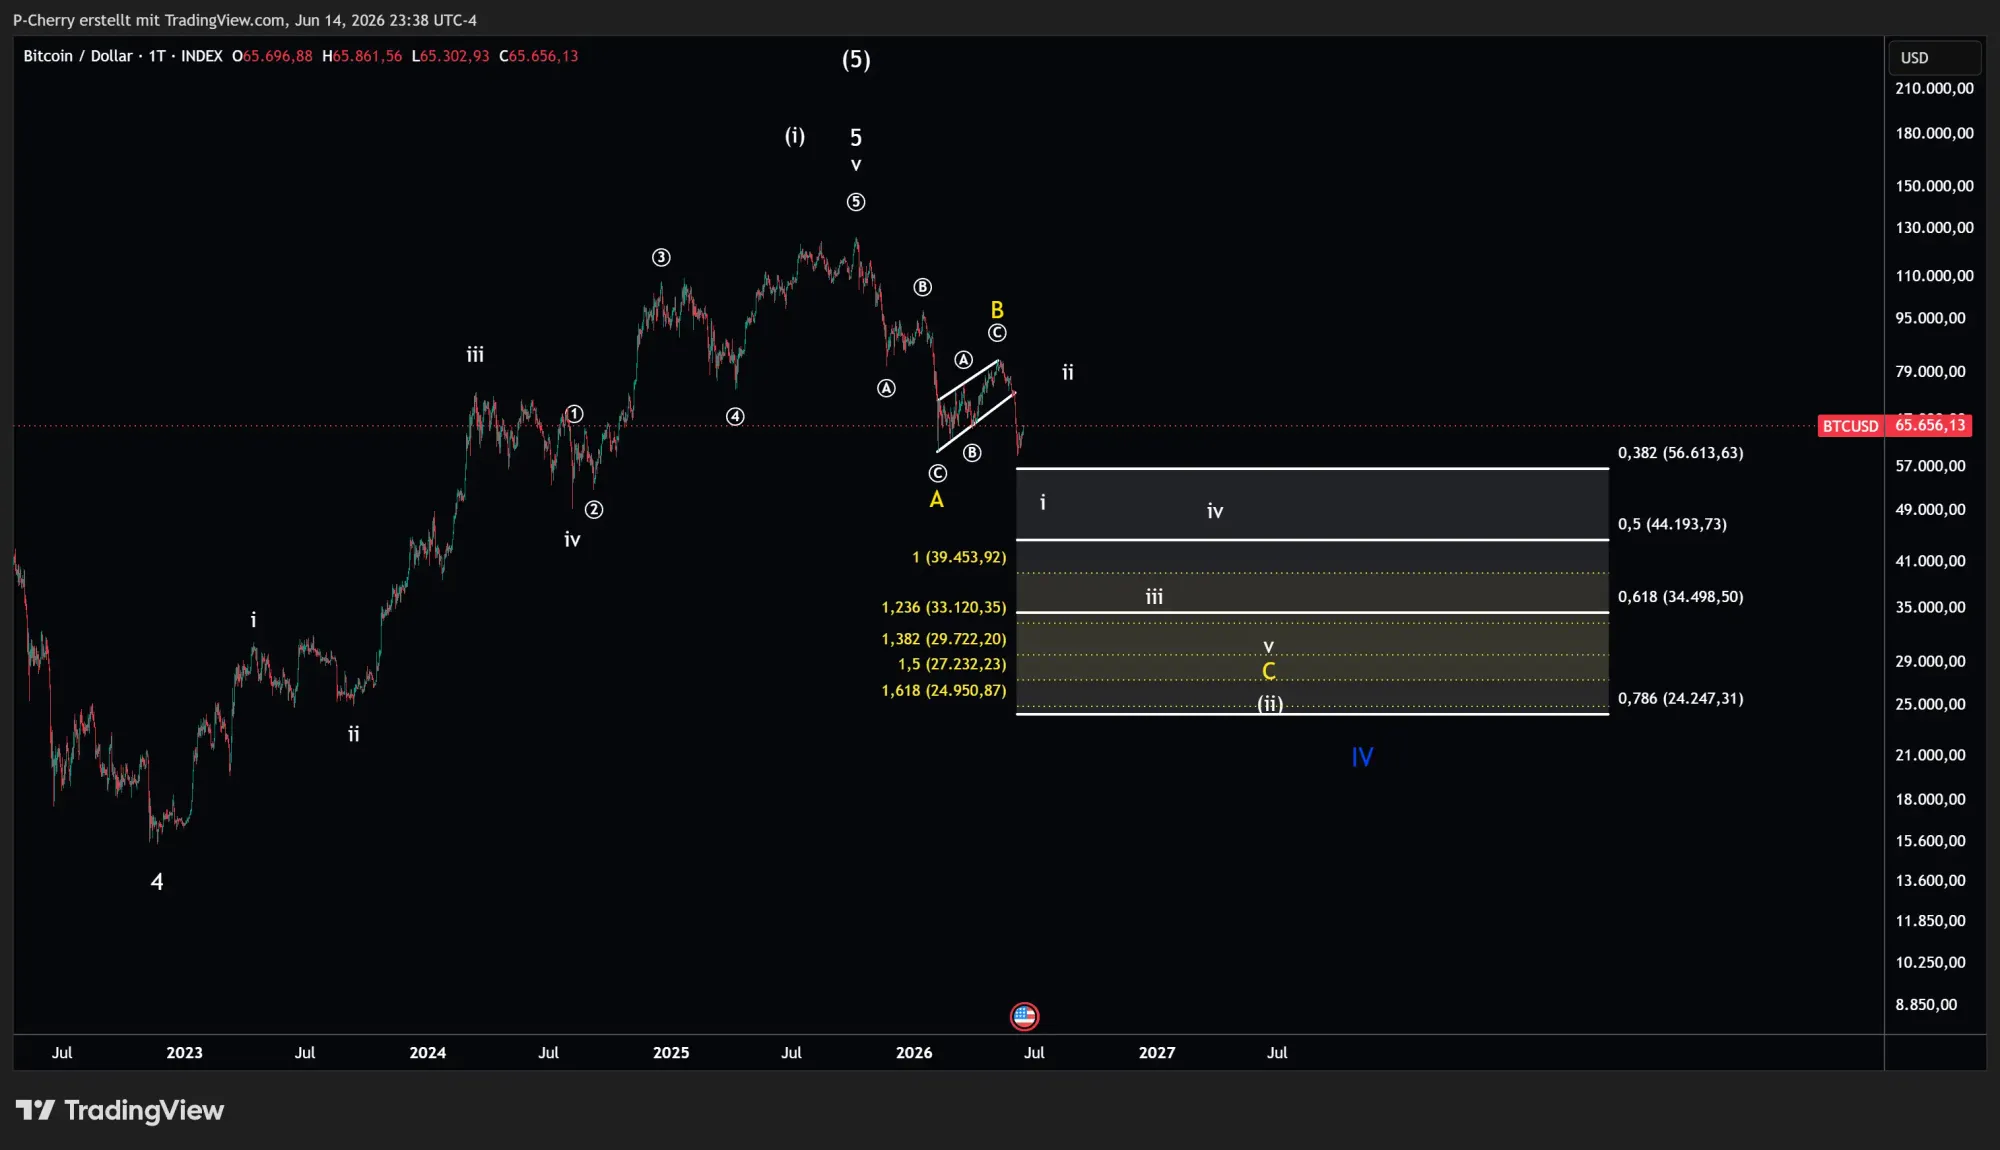The image size is (2000, 1150).
Task: Click the (ii) wave label
Action: (x=1270, y=704)
